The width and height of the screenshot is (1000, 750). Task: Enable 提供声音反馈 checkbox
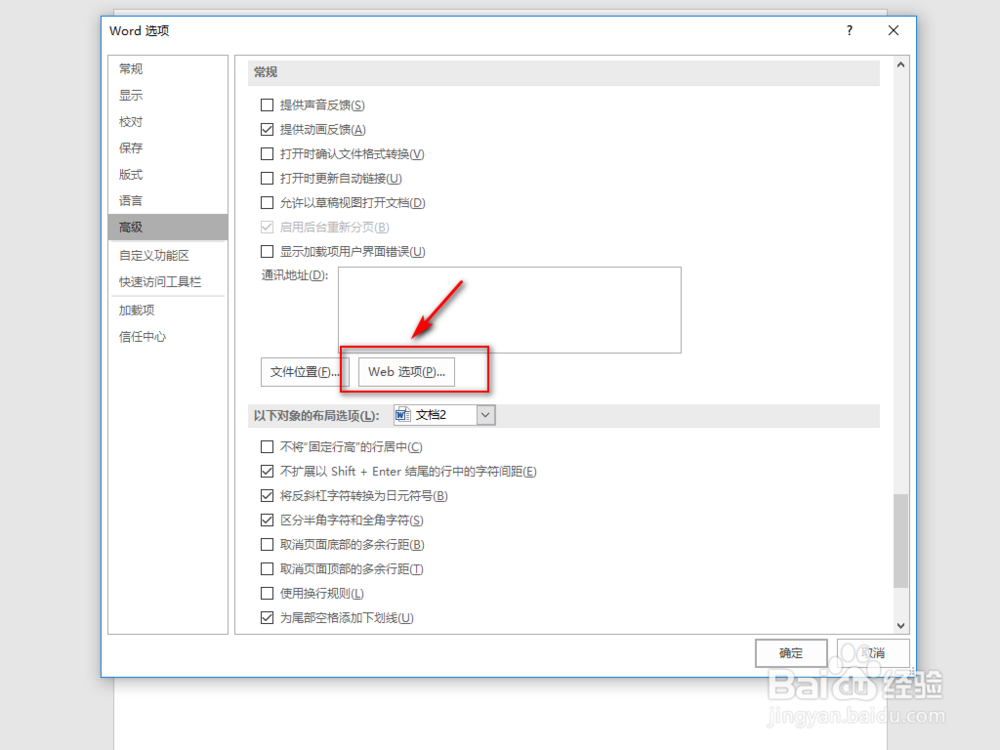tap(267, 105)
